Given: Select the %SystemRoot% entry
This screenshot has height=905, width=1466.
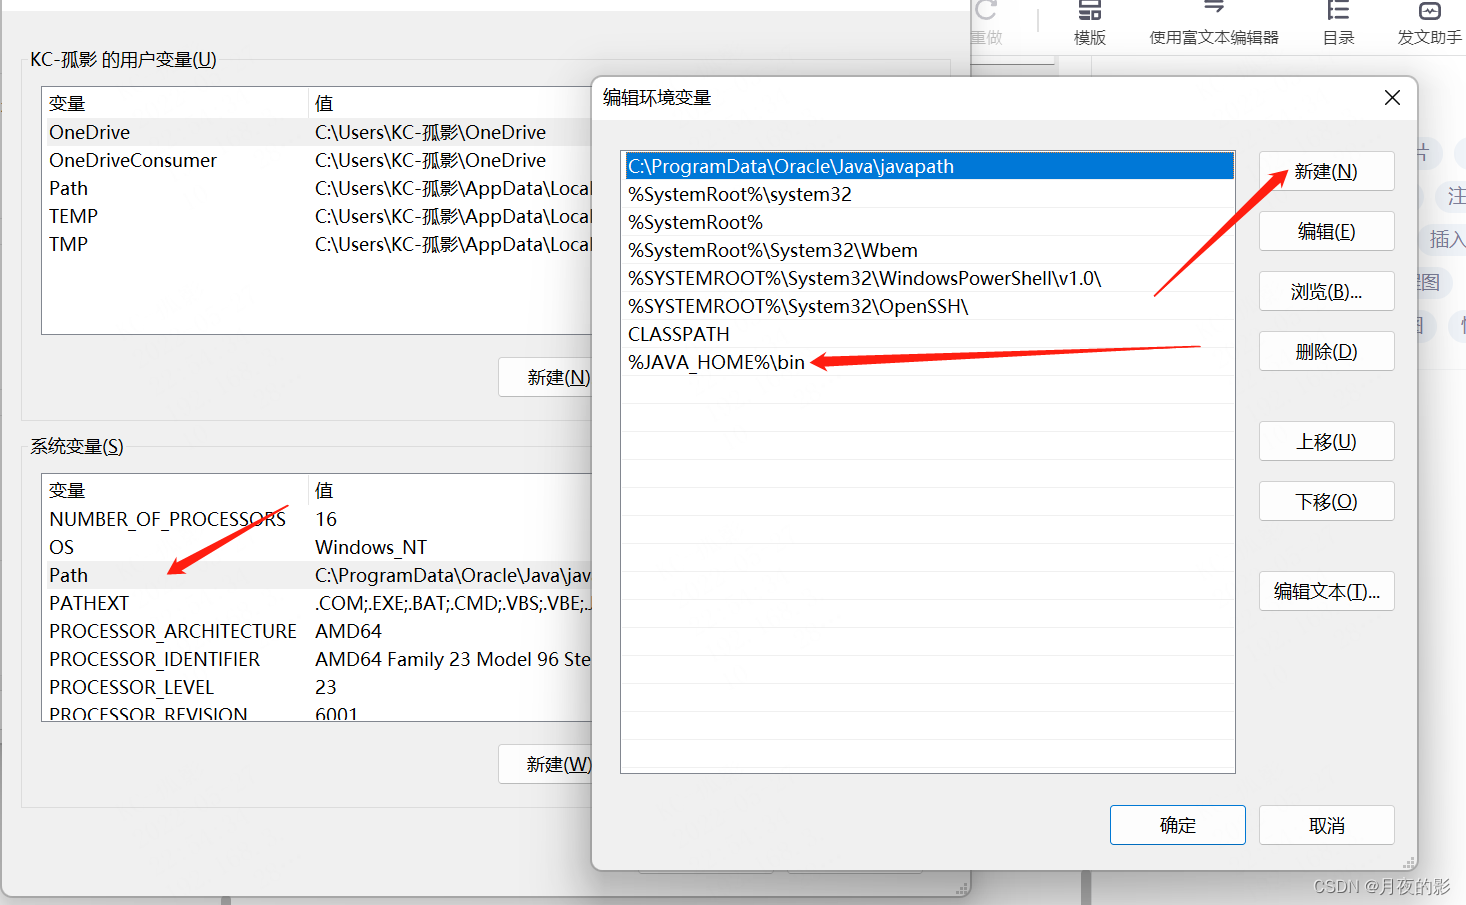Looking at the screenshot, I should click(928, 222).
